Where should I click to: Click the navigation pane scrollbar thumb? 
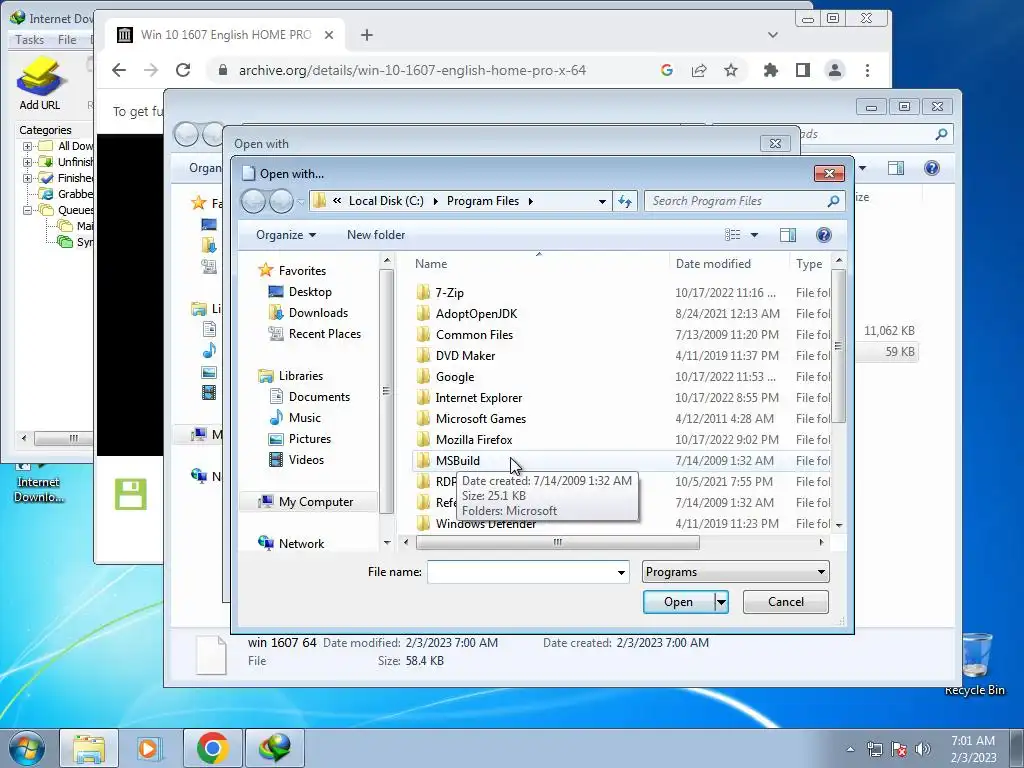point(387,391)
